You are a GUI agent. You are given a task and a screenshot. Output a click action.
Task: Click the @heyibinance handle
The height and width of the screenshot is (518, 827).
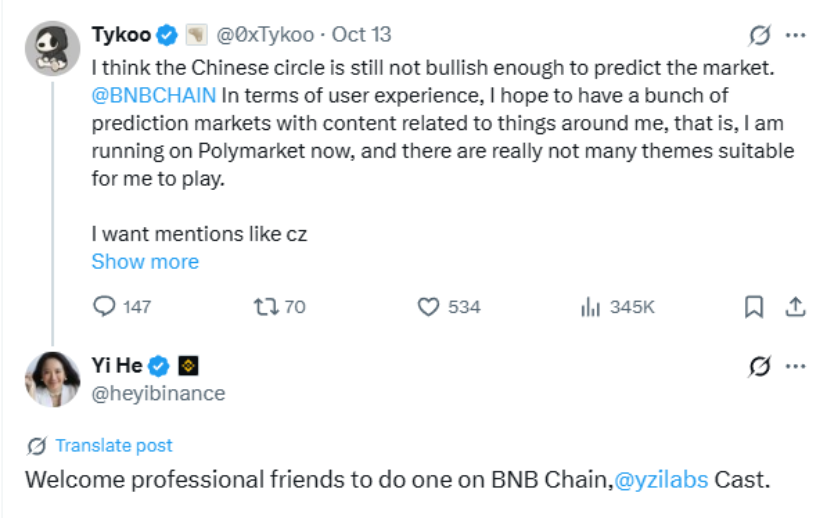point(158,393)
